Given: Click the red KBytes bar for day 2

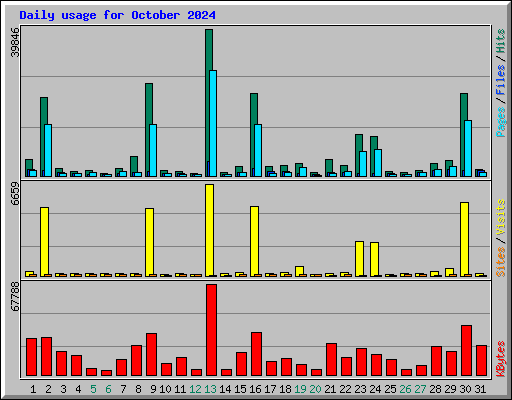Looking at the screenshot, I should [46, 357].
